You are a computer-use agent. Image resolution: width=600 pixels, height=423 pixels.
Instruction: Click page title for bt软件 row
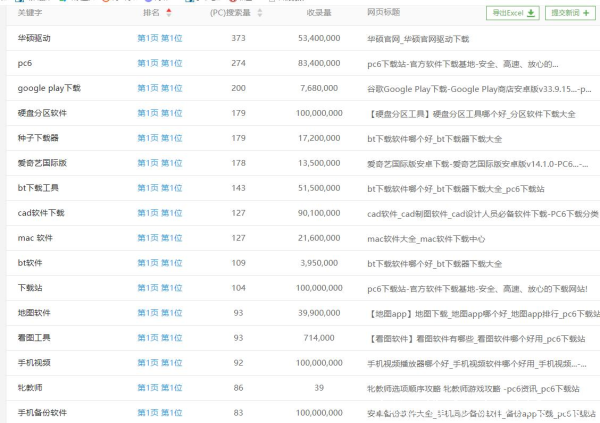click(x=435, y=263)
